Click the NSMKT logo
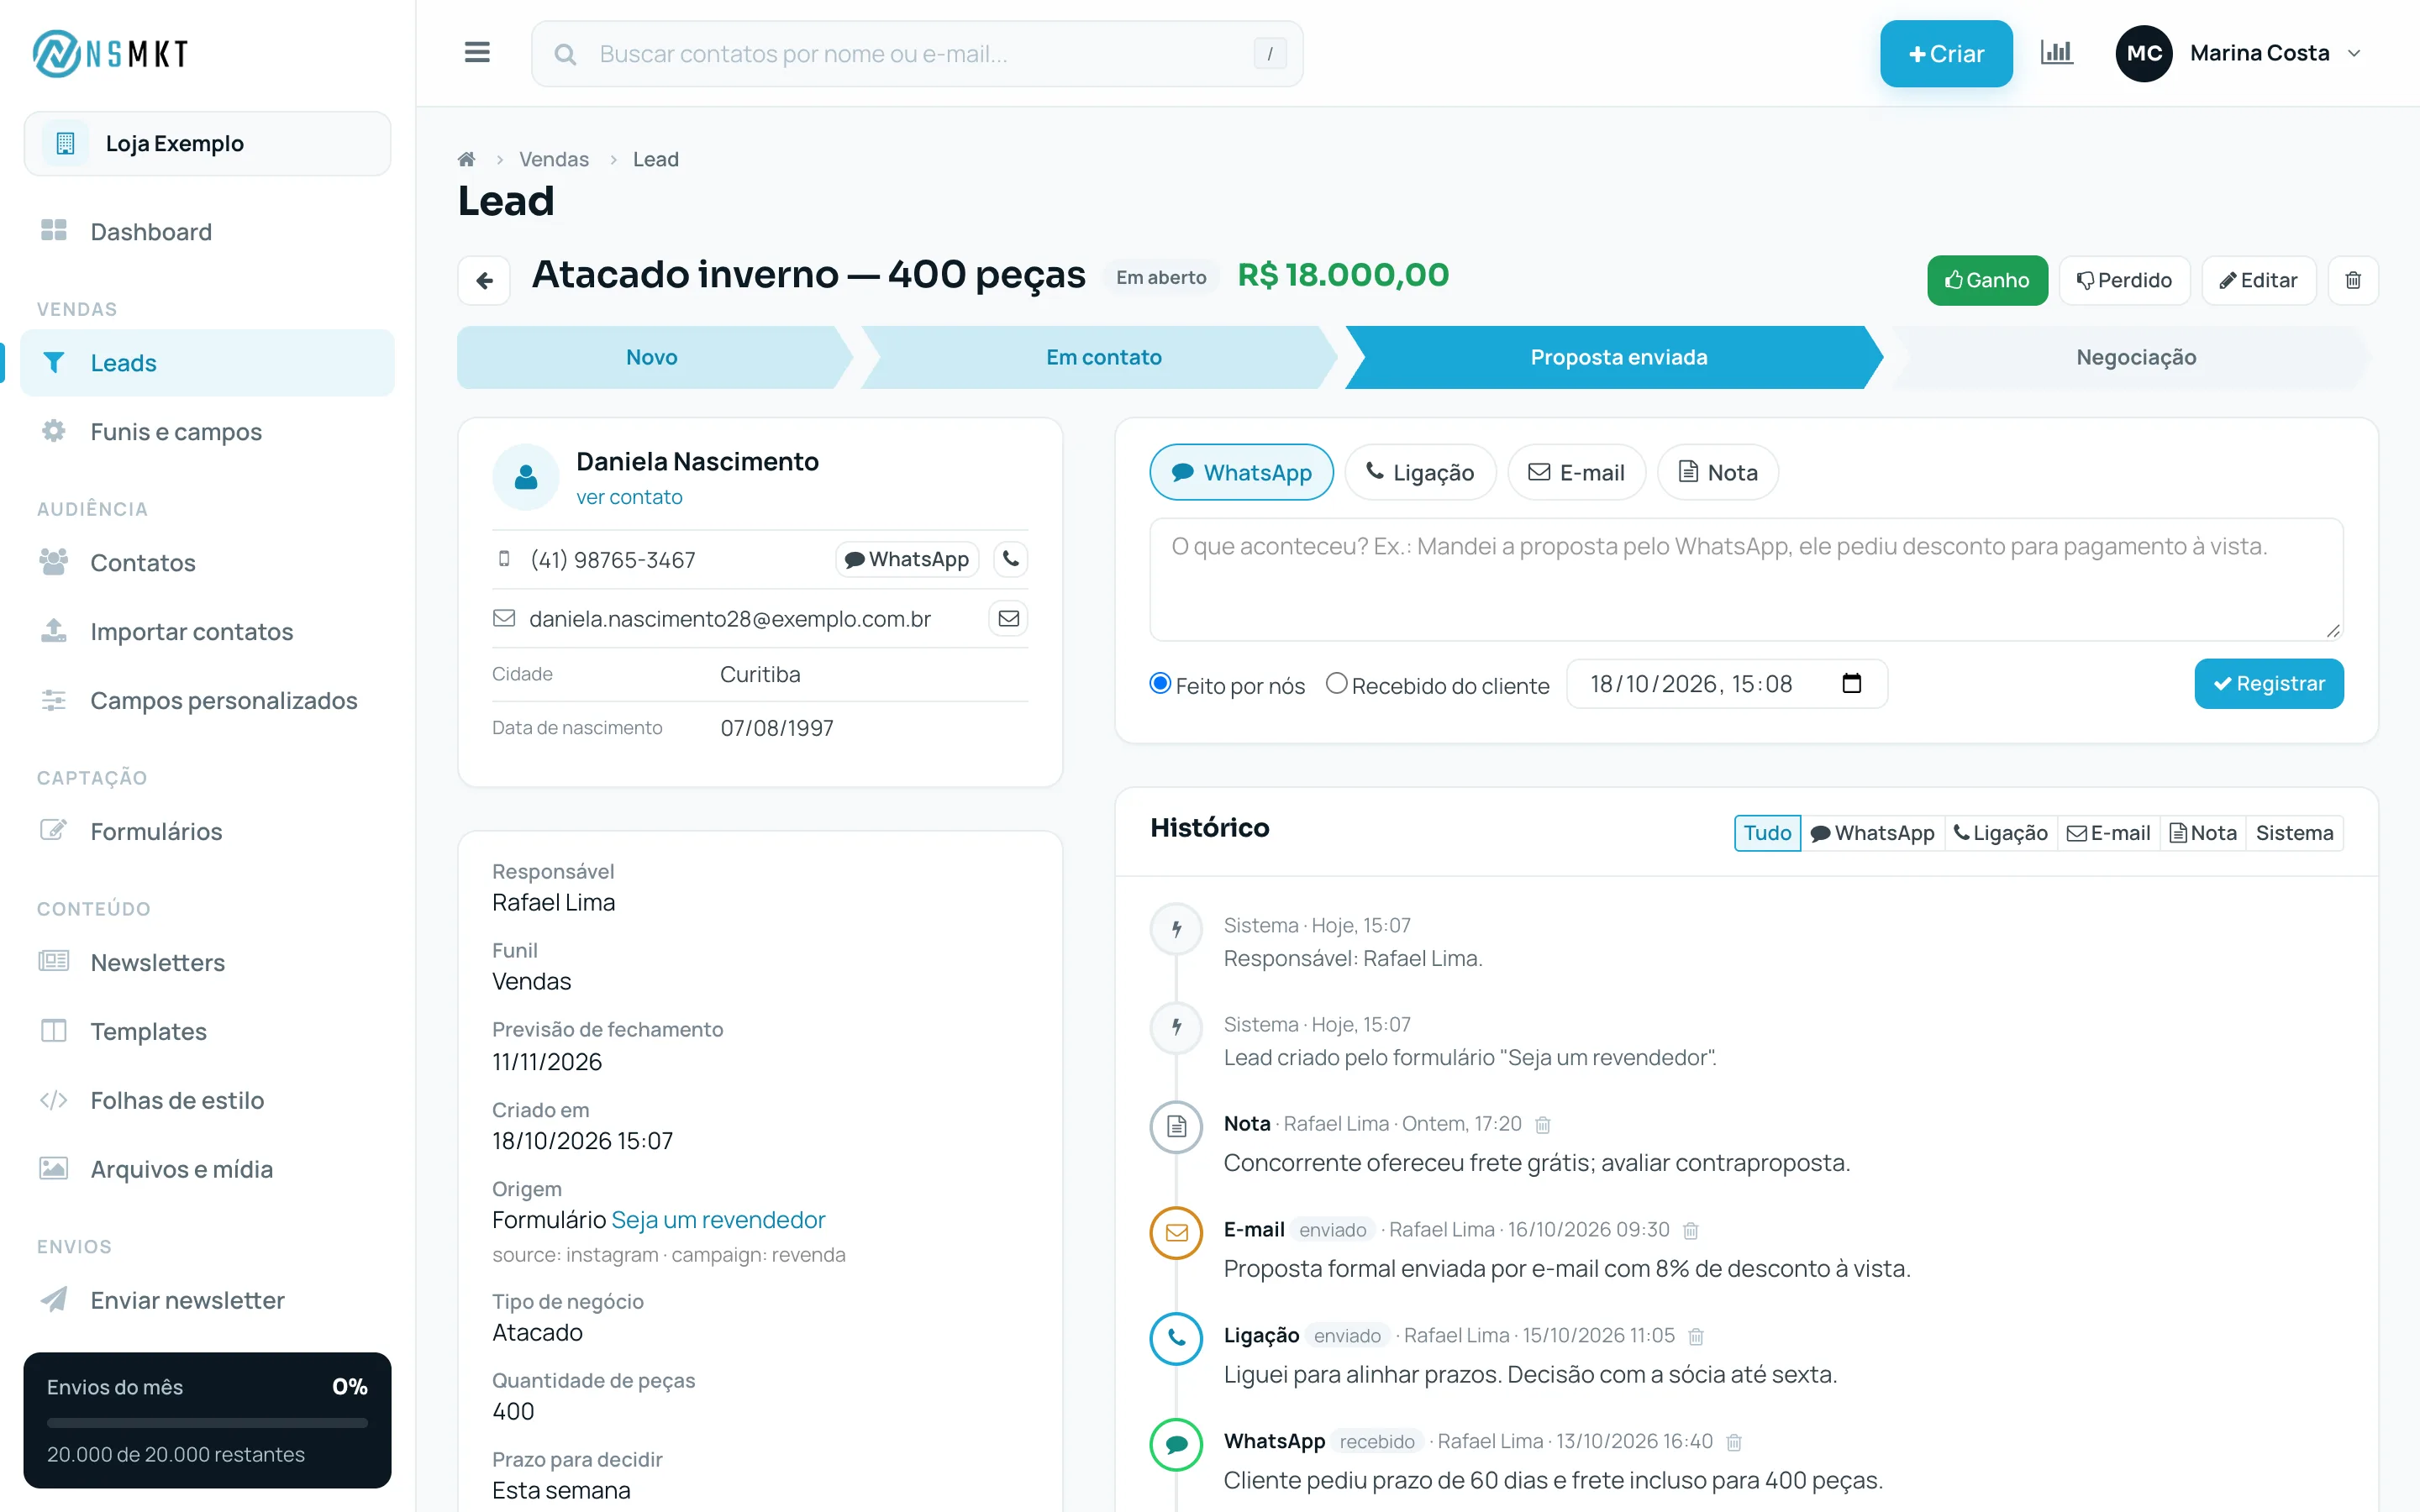This screenshot has width=2420, height=1512. click(x=110, y=53)
